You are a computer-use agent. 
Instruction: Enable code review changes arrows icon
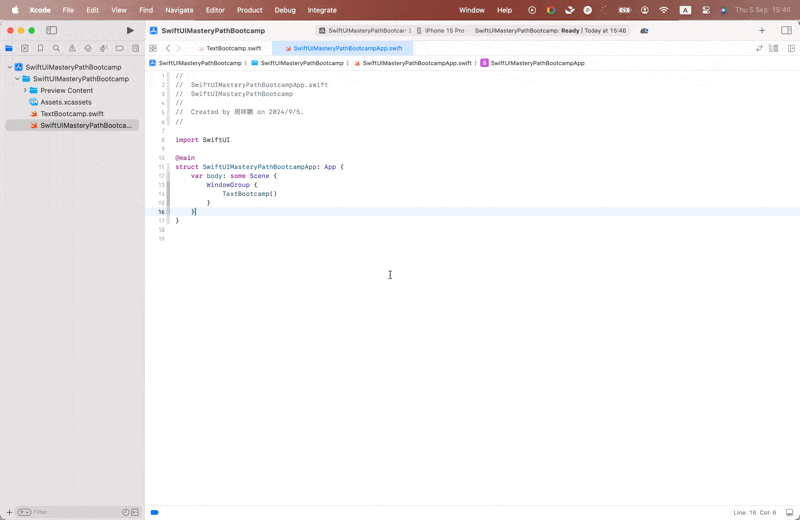pos(759,48)
